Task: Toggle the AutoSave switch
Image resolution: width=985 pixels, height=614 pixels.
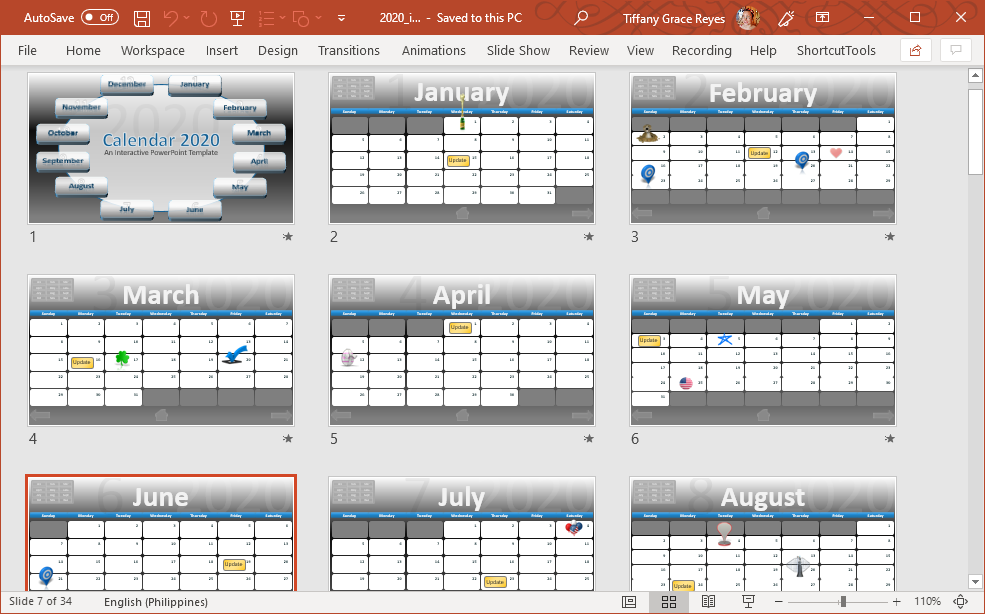Action: (x=99, y=18)
